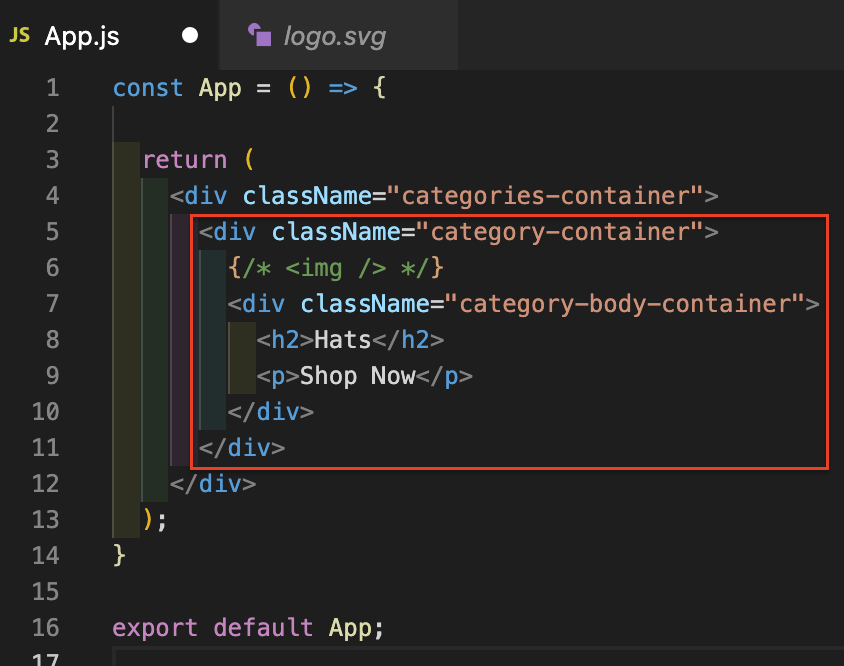Click line number 9 in the gutter
The height and width of the screenshot is (666, 844).
(x=52, y=376)
